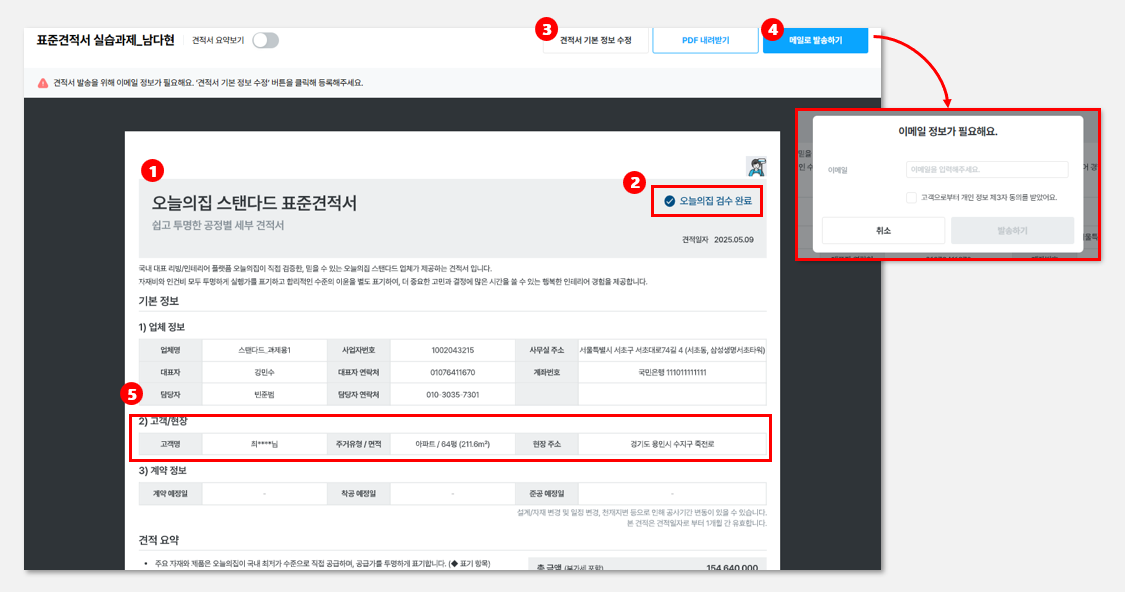The image size is (1125, 592).
Task: Click the 2) 고객/현장 heading
Action: click(163, 421)
